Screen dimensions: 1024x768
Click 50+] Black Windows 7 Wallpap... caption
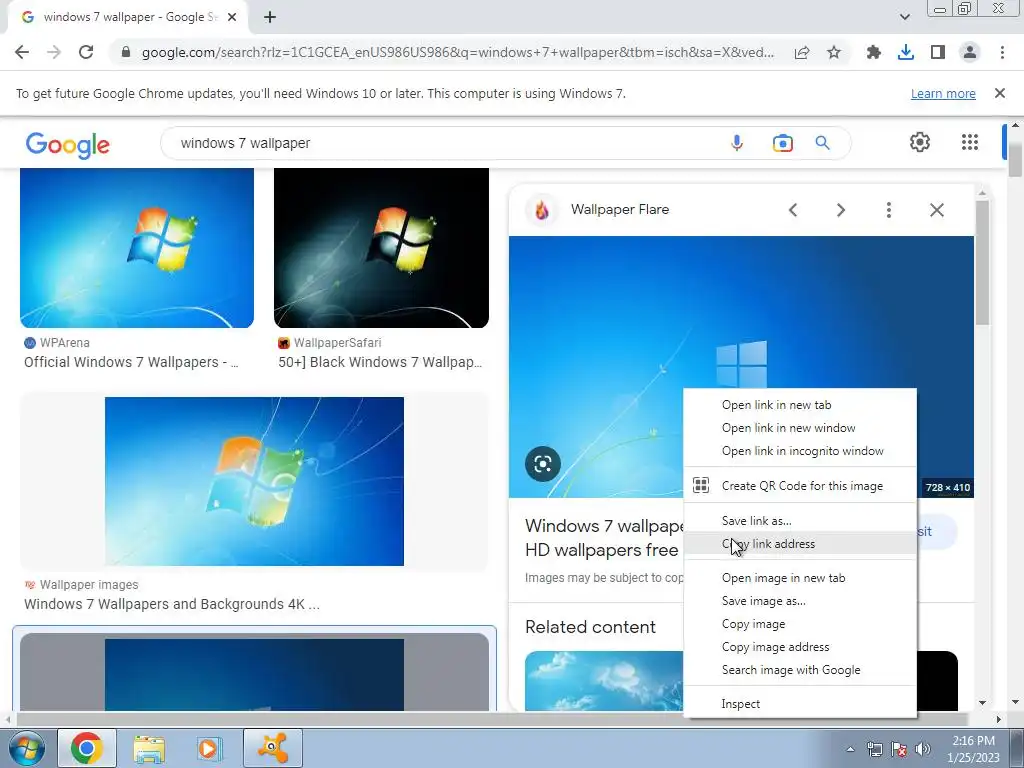[380, 362]
